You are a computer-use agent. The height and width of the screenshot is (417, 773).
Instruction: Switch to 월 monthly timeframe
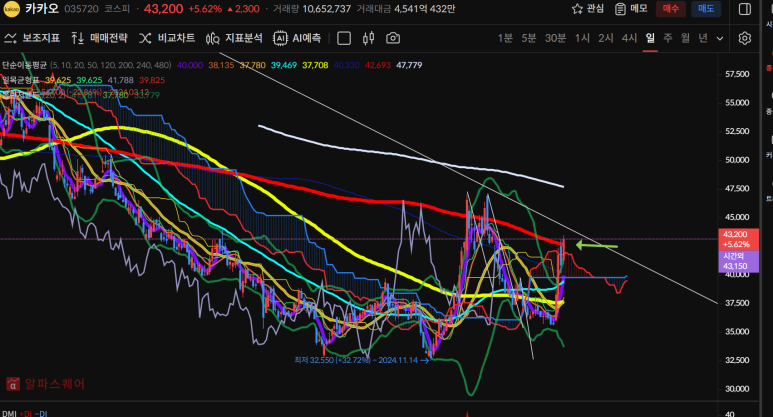[685, 38]
